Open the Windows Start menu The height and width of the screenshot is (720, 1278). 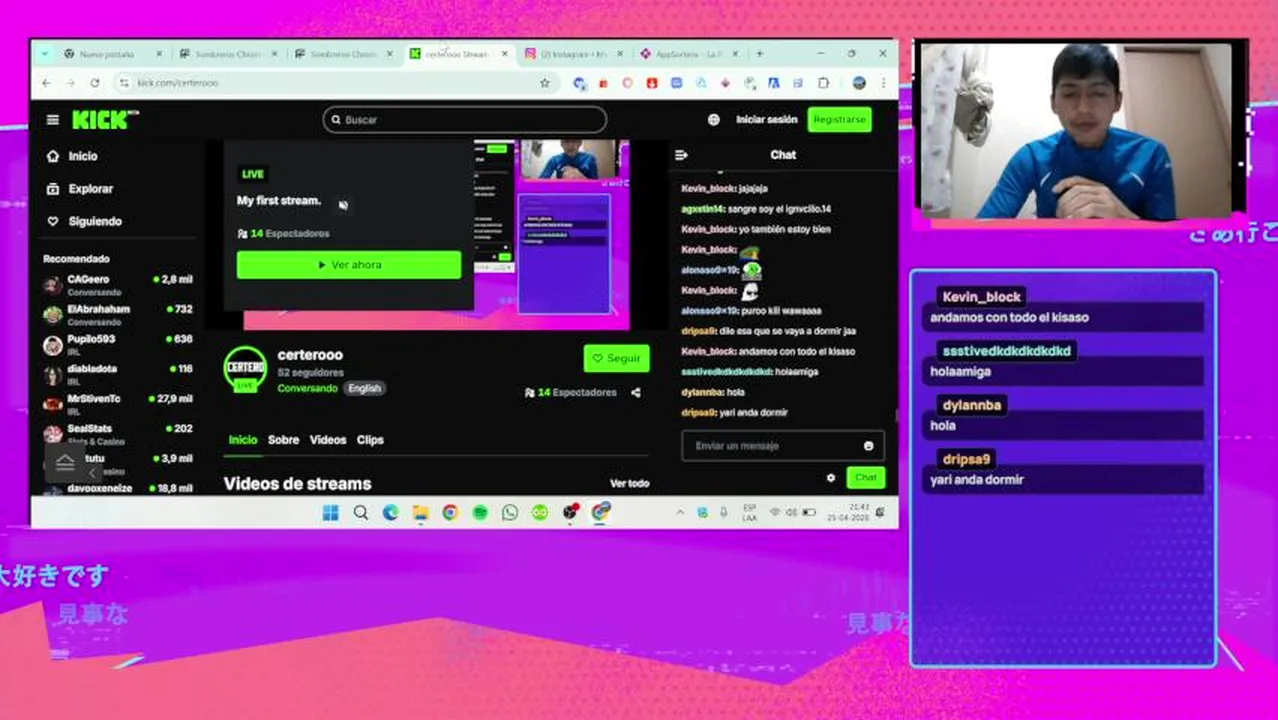point(330,512)
